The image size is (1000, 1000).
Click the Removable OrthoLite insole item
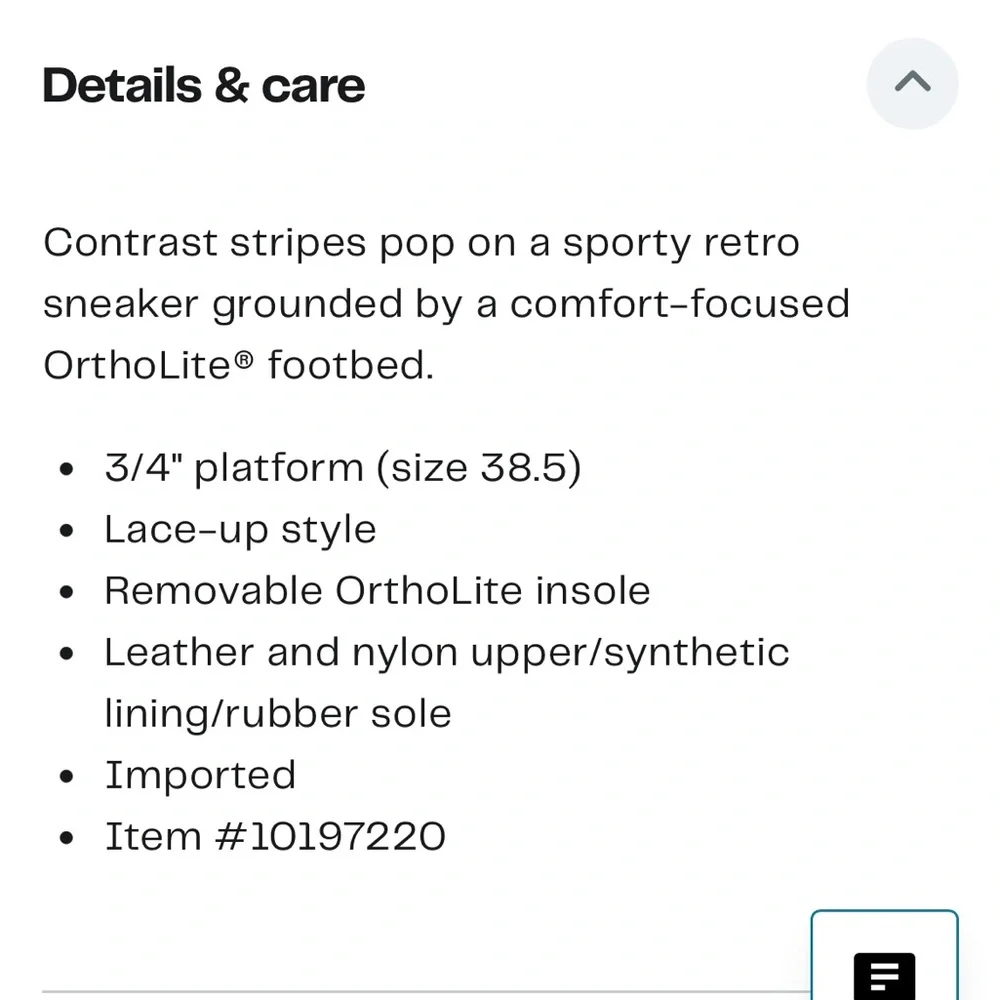(377, 591)
